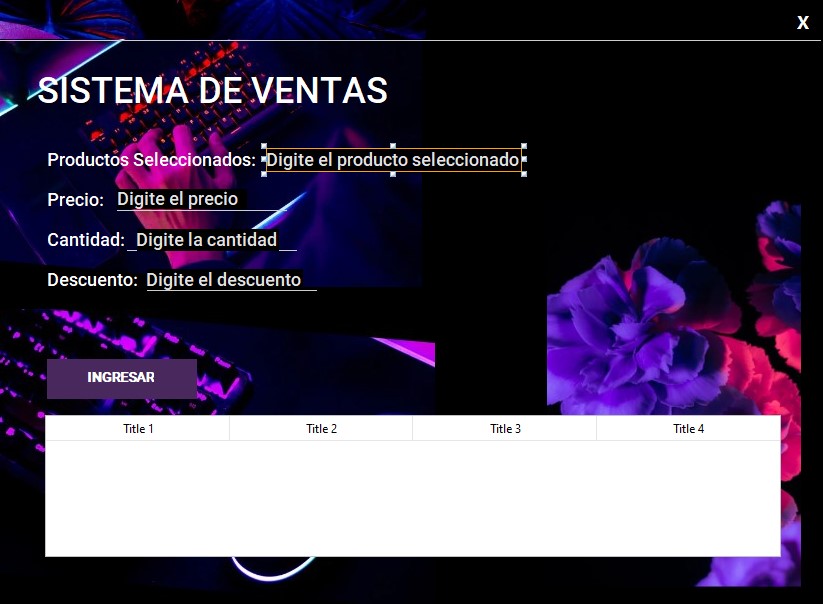Click the empty table body area
The image size is (823, 604).
coord(412,497)
